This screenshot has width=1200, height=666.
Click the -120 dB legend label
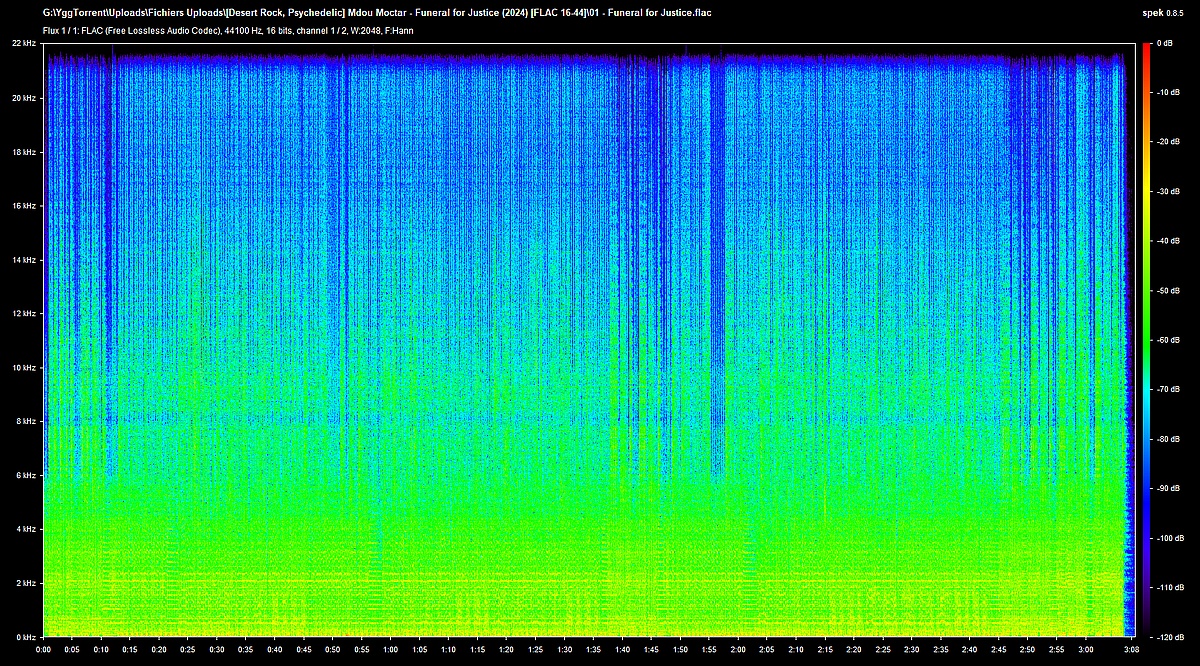[1167, 637]
